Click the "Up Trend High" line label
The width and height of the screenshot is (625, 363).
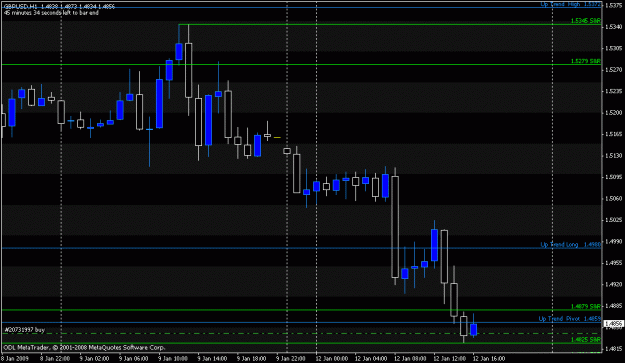570,4
